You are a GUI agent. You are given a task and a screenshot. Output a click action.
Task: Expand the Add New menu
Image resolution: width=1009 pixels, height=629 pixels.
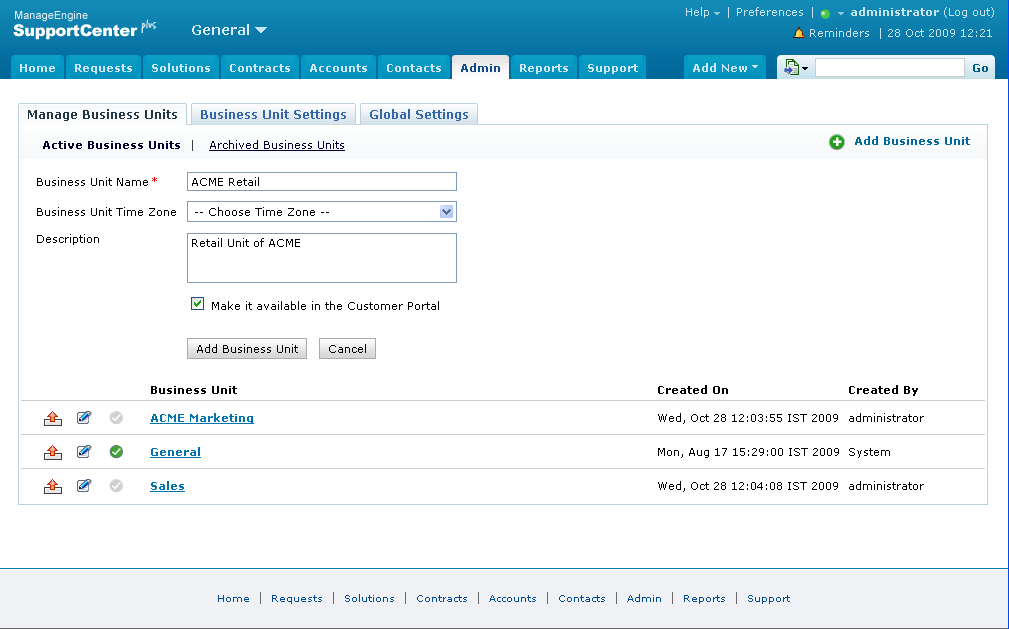point(725,68)
